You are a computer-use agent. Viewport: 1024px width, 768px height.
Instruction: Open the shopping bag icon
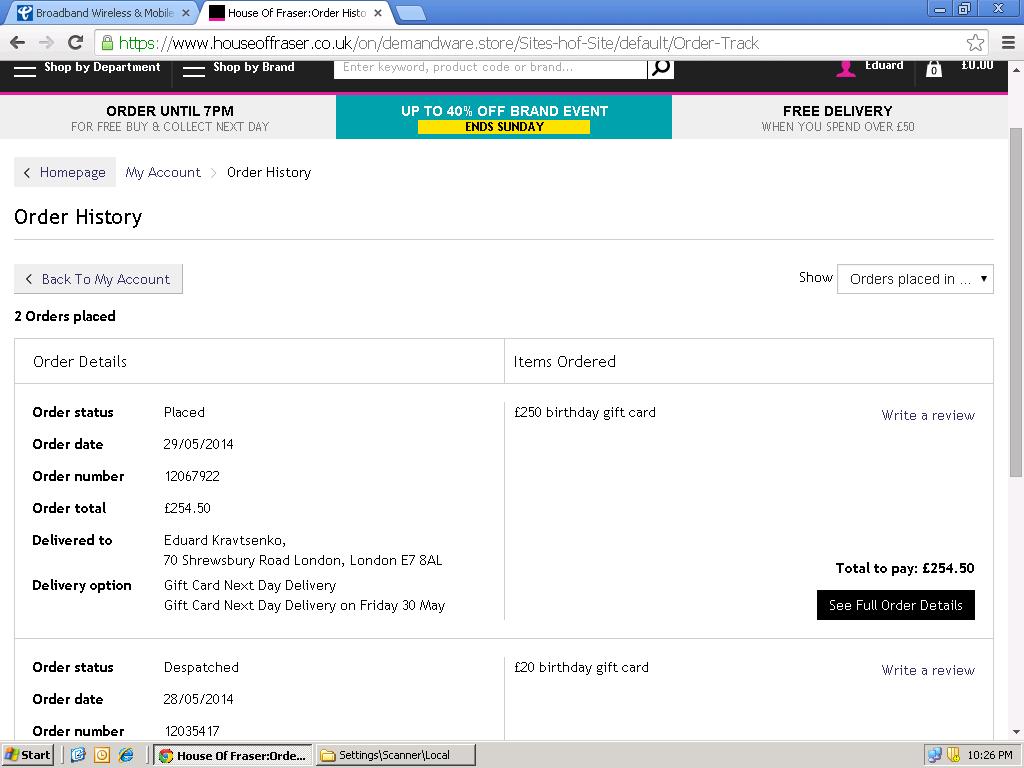934,68
